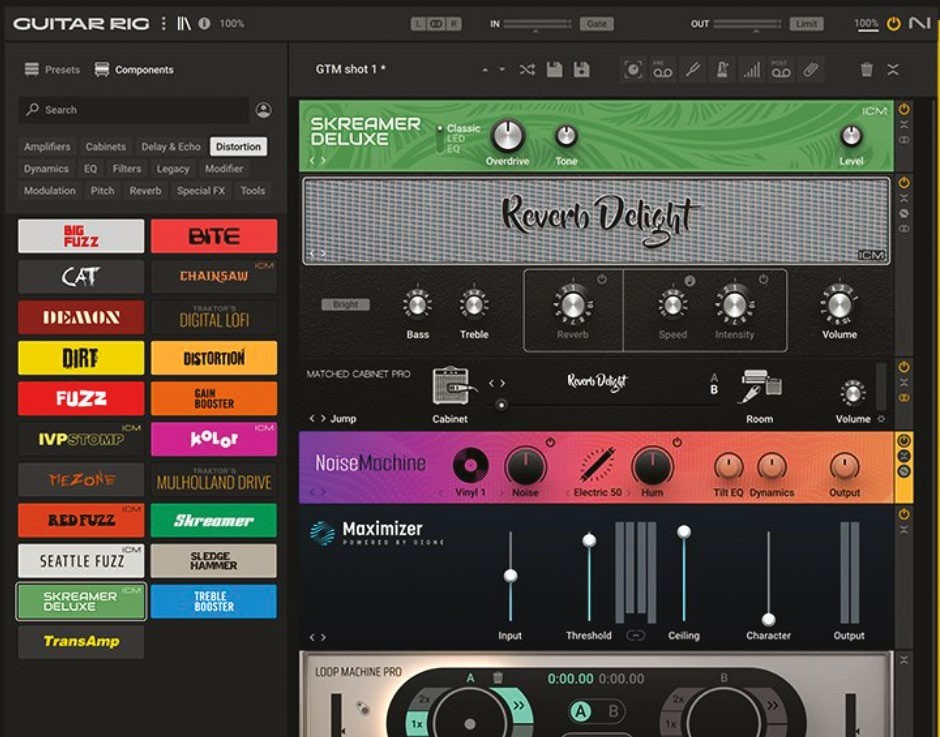
Task: Enable the input Gate
Action: tap(596, 23)
